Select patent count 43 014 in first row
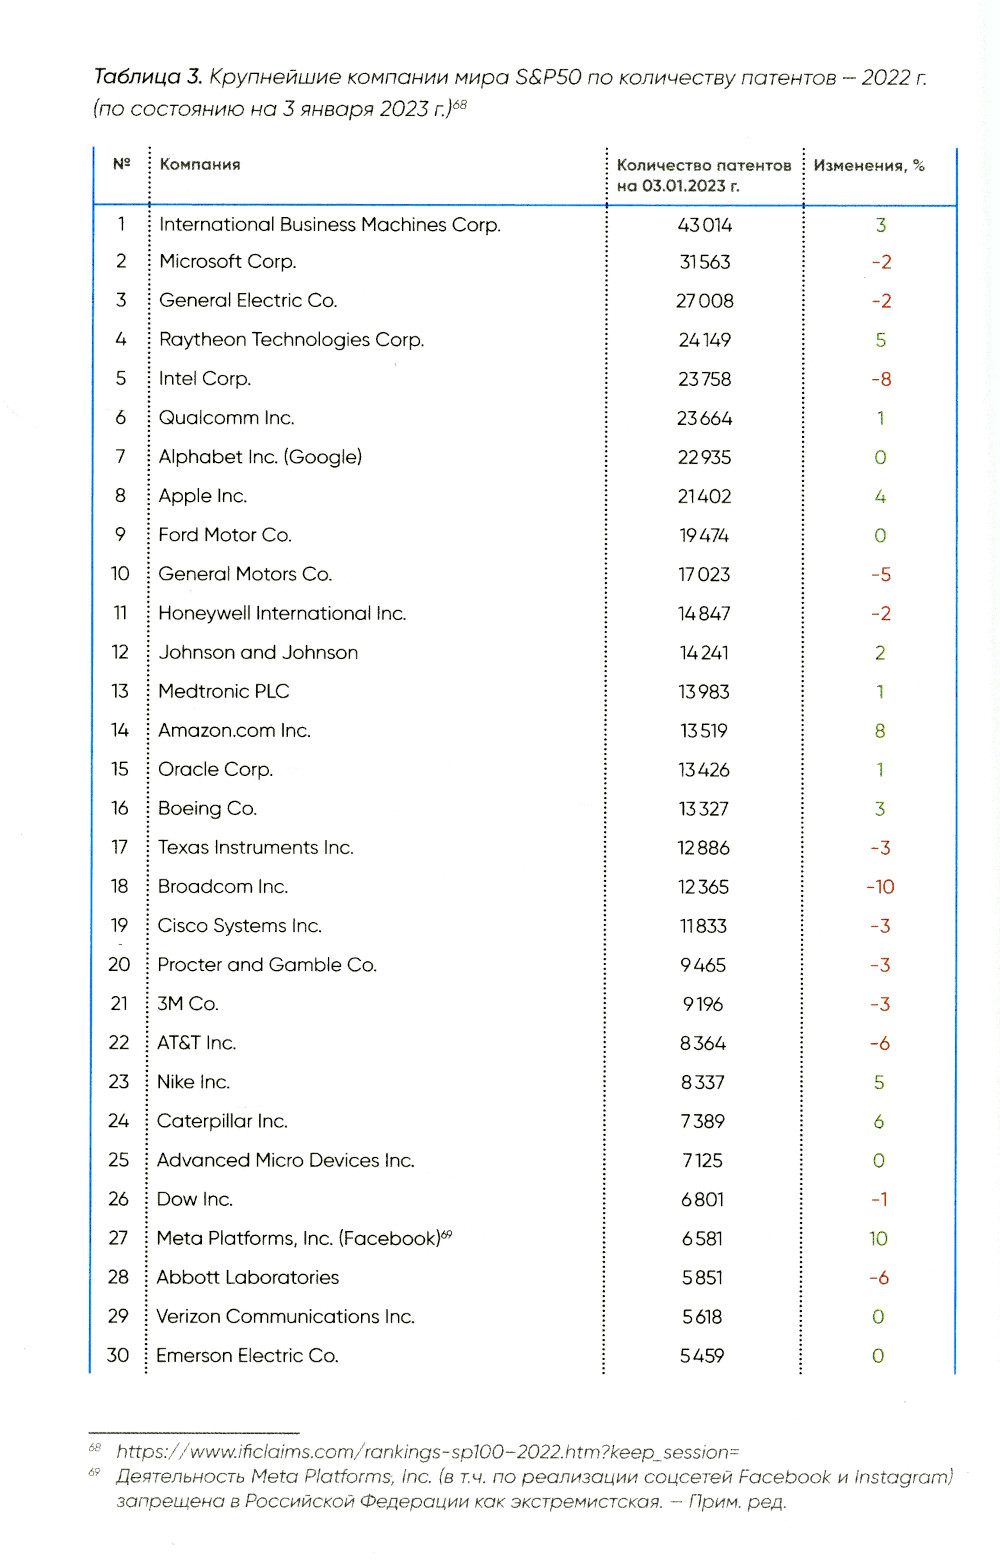This screenshot has width=1000, height=1564. (x=704, y=226)
